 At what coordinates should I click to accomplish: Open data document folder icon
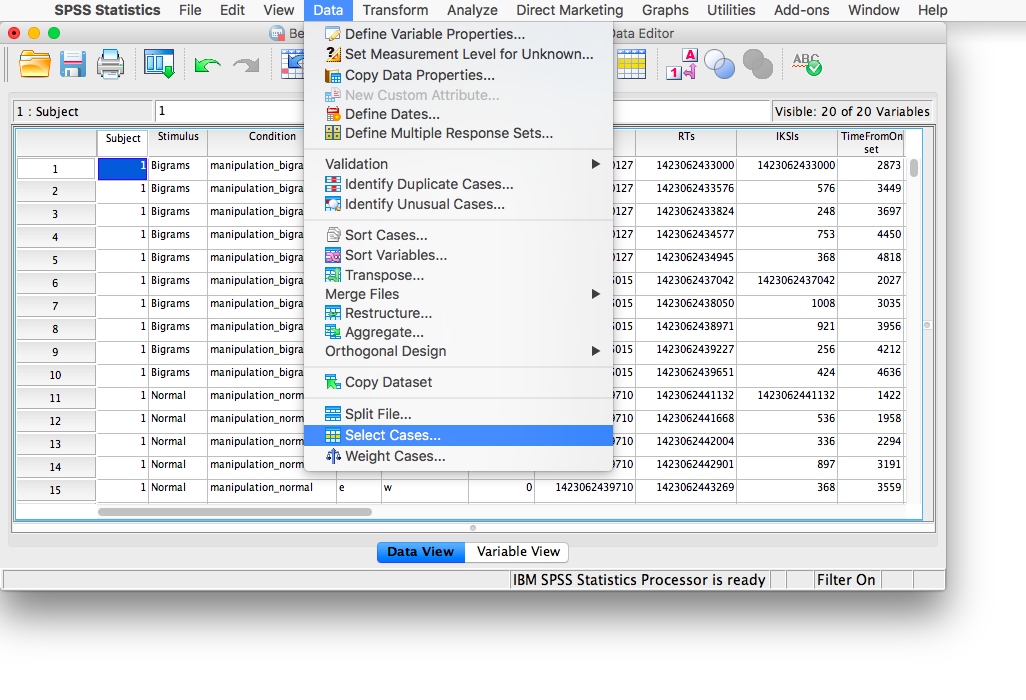tap(35, 64)
